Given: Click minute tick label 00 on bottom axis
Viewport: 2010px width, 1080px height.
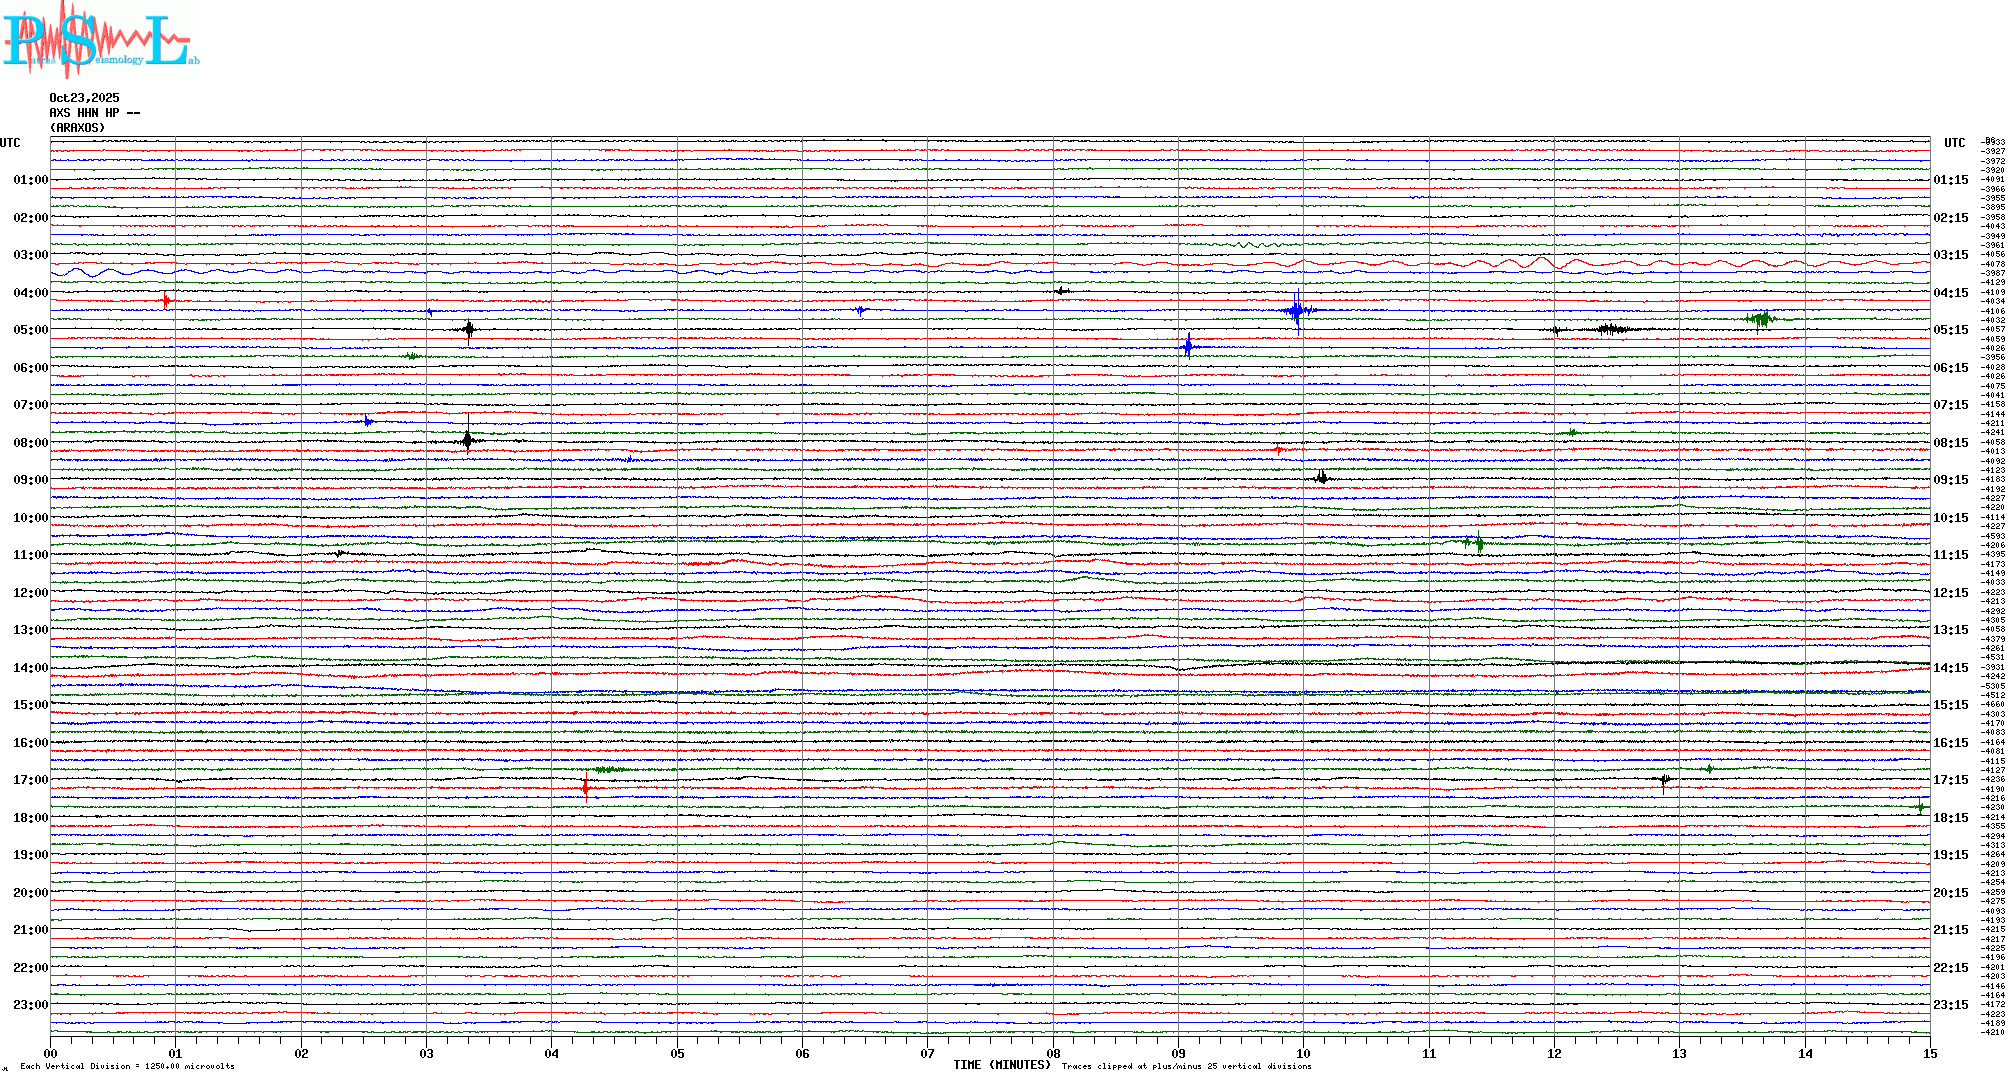Looking at the screenshot, I should coord(50,1054).
